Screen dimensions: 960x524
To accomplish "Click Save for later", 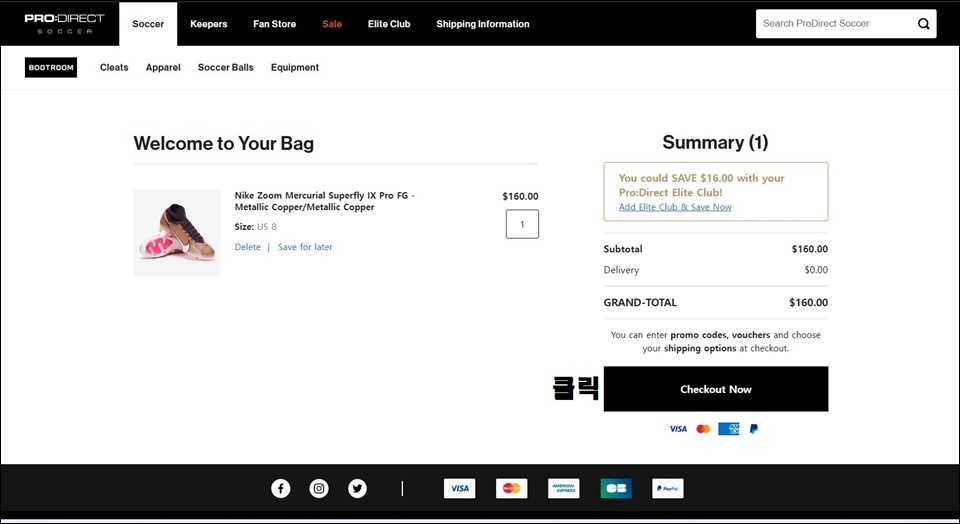I will [305, 247].
